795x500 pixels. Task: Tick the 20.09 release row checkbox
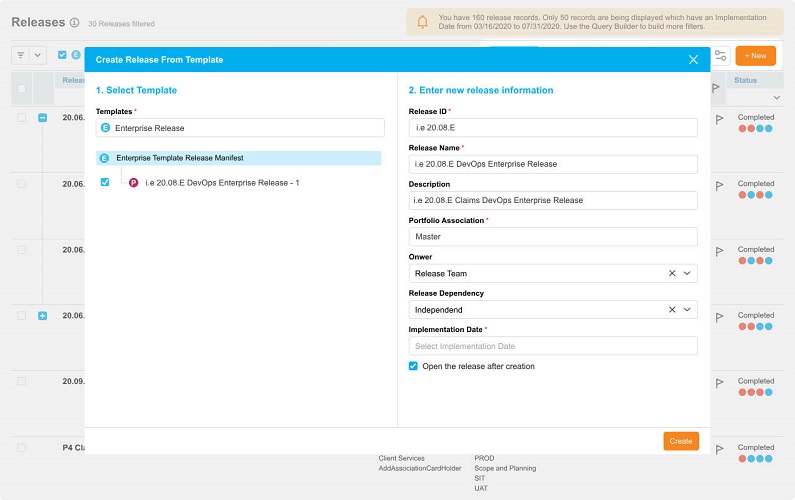(x=21, y=381)
